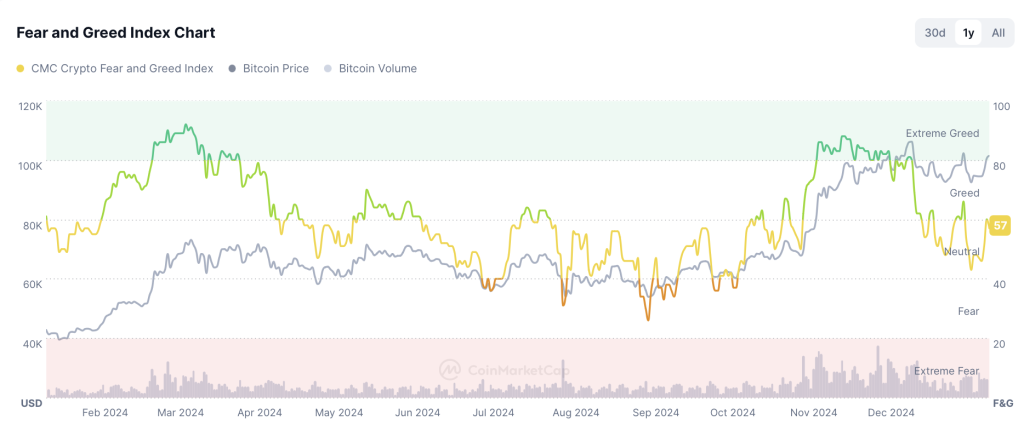Click the light gray Bitcoin Volume legend dot

coord(328,69)
